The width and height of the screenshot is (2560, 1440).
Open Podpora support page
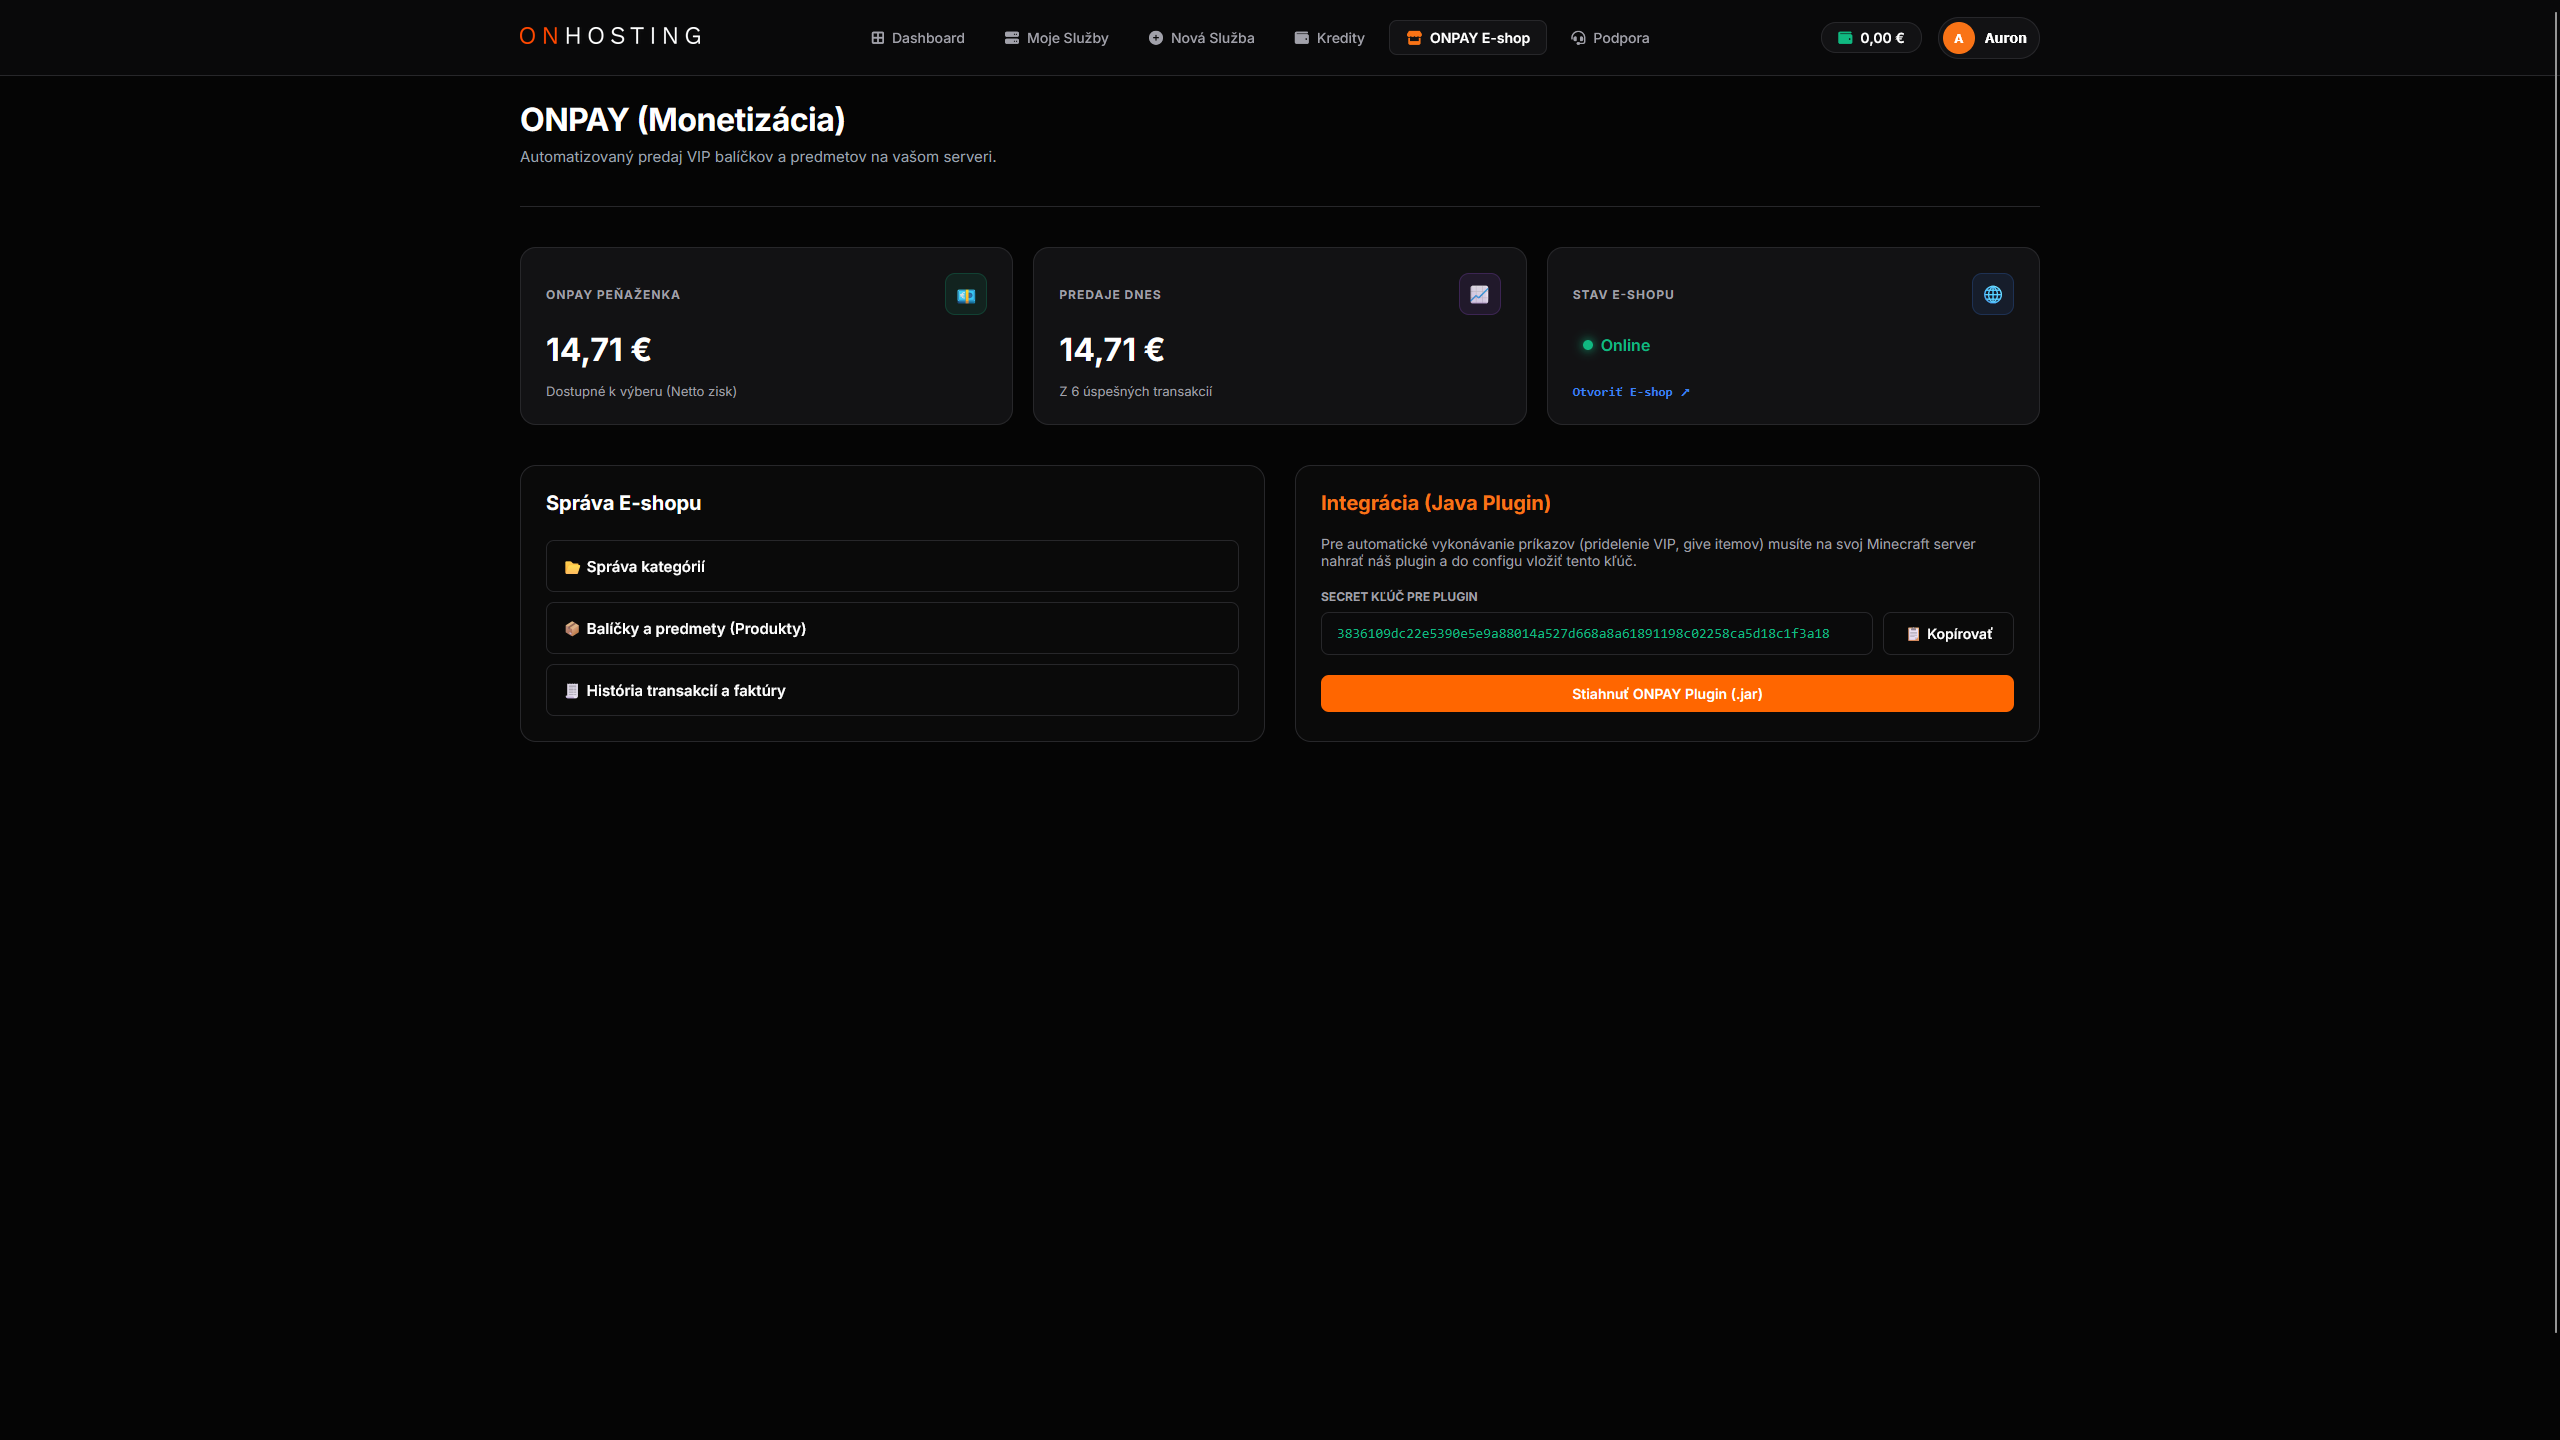click(x=1609, y=38)
